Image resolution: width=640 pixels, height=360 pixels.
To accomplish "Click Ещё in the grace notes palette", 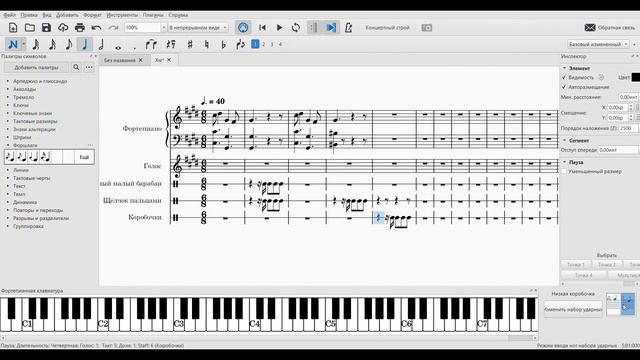I will pyautogui.click(x=84, y=157).
